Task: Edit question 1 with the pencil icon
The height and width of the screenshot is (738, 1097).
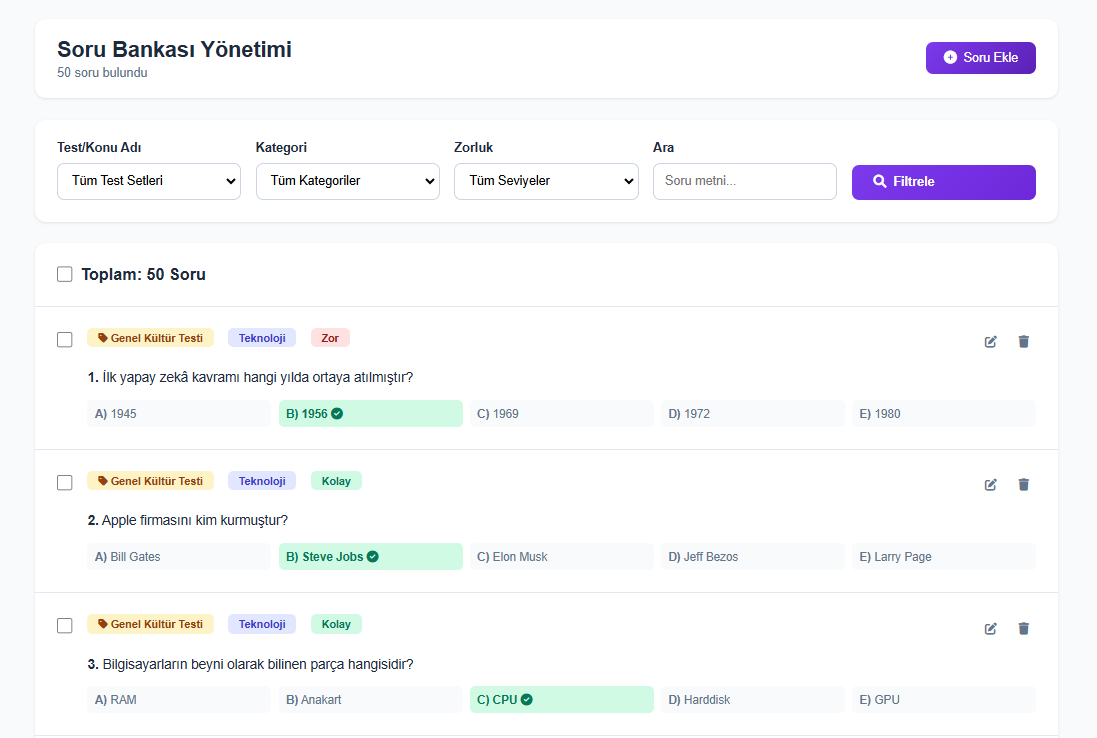Action: coord(991,341)
